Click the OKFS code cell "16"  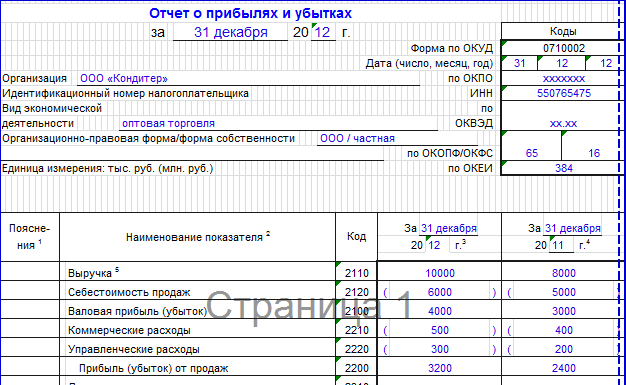pyautogui.click(x=594, y=153)
